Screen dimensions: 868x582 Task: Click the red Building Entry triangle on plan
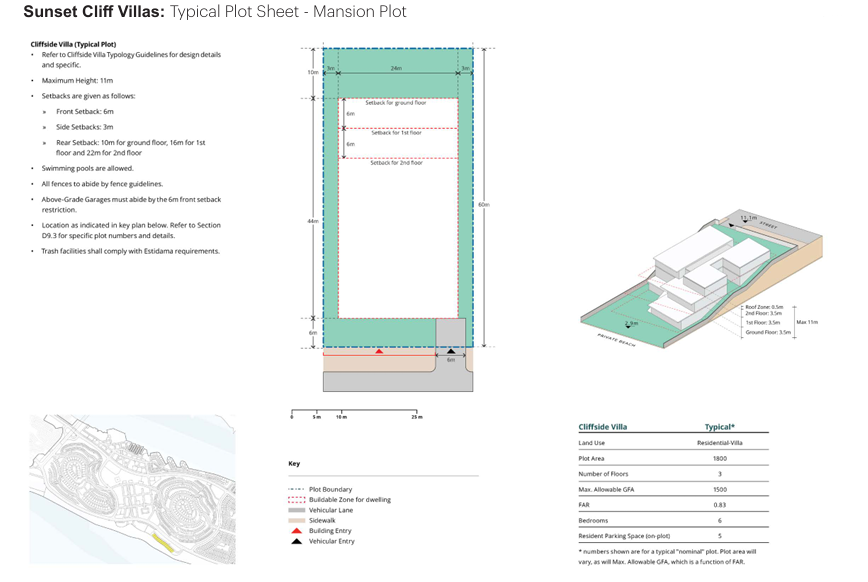click(378, 352)
